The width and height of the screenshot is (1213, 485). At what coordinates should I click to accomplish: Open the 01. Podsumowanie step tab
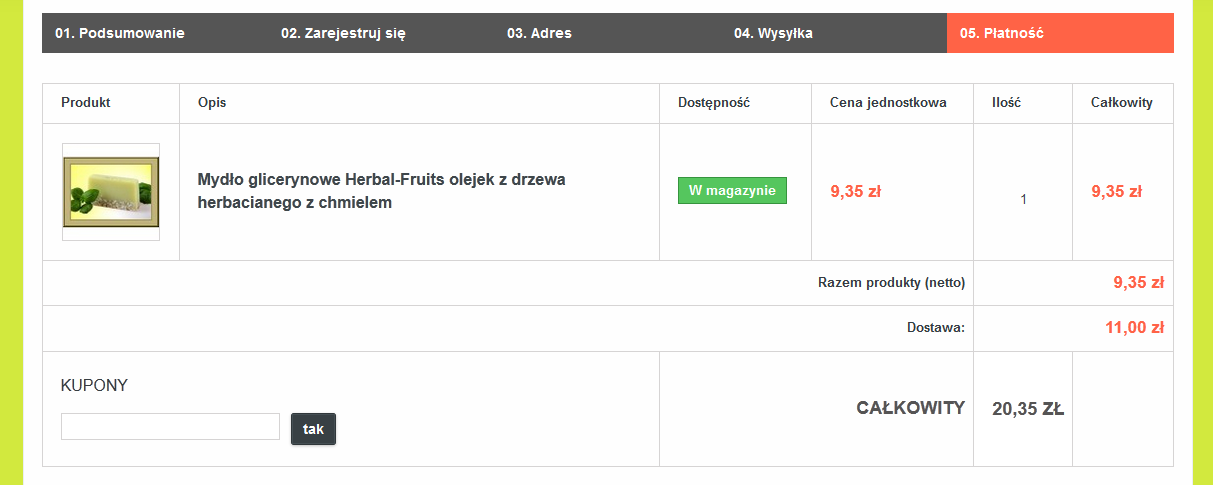[120, 33]
